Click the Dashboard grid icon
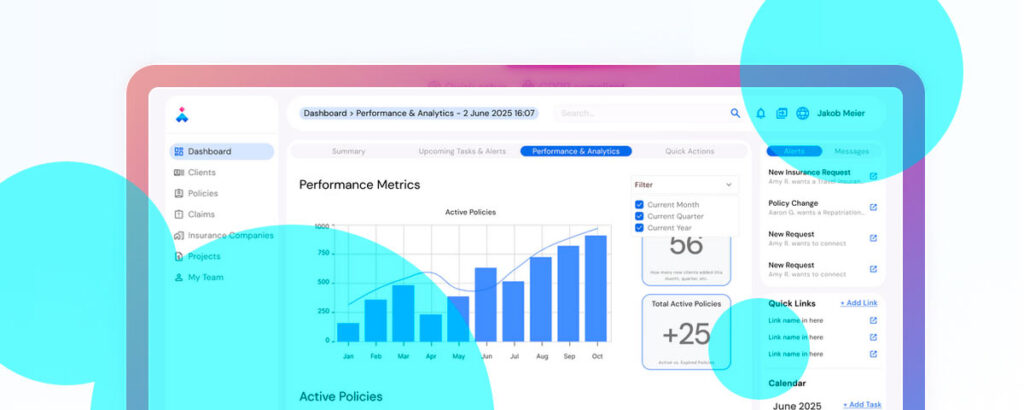The image size is (1024, 410). coord(179,151)
